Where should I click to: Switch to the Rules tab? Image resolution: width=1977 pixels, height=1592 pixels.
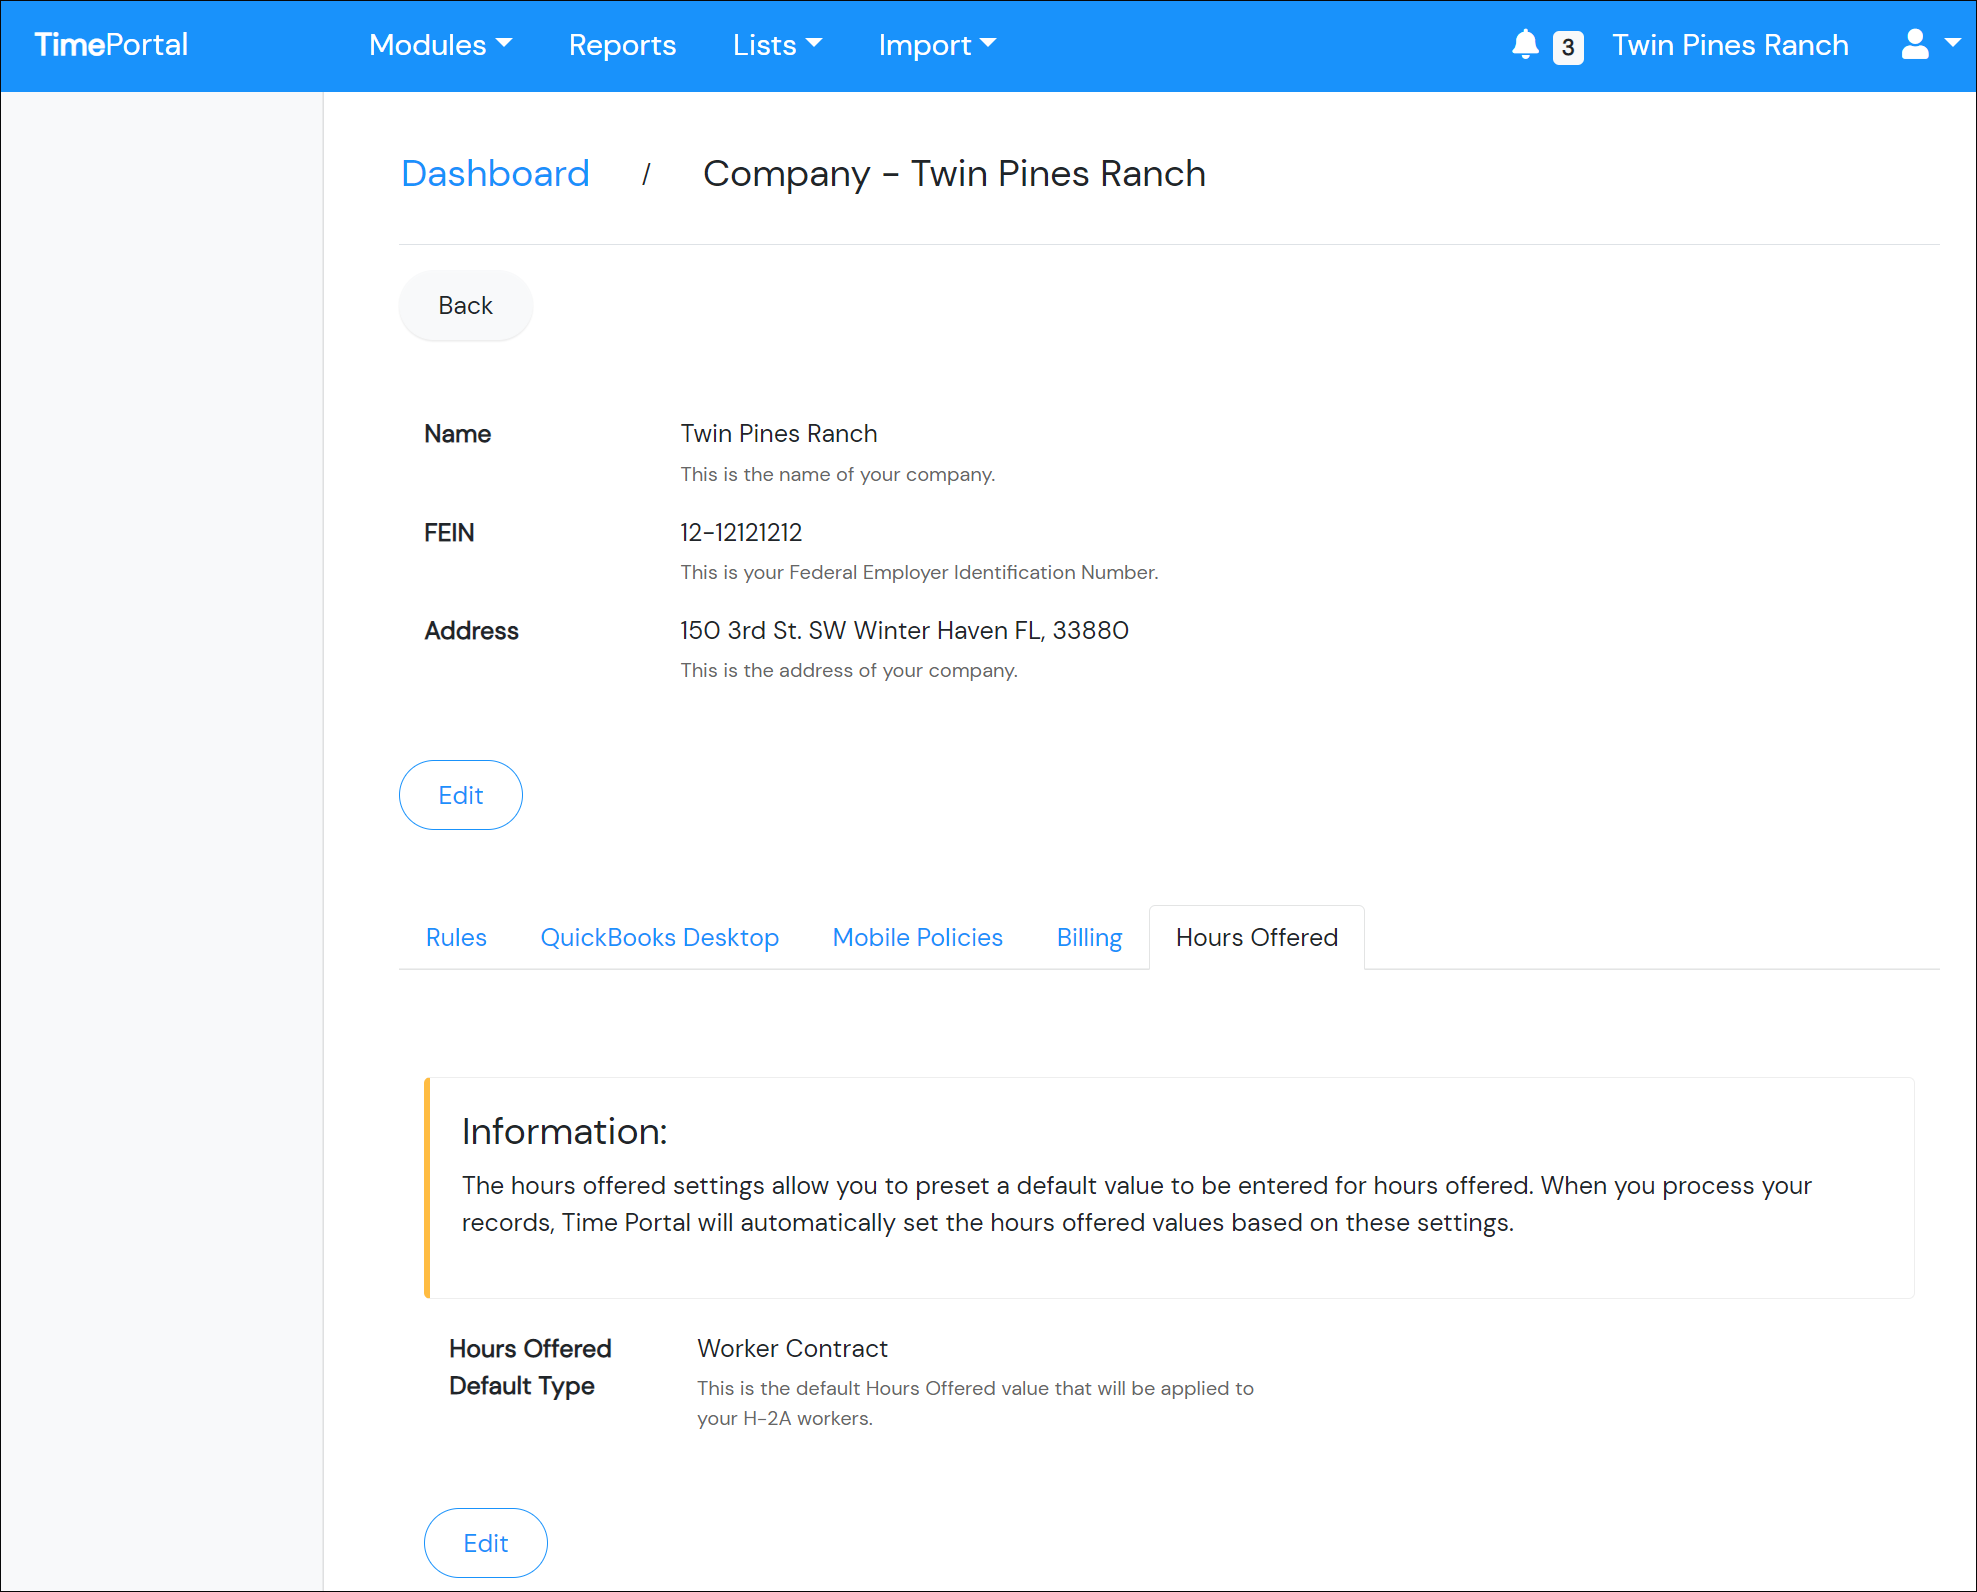coord(456,938)
